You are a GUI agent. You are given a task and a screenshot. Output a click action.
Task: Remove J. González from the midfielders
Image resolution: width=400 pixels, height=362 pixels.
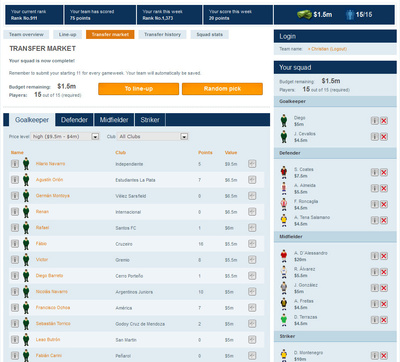pyautogui.click(x=384, y=288)
